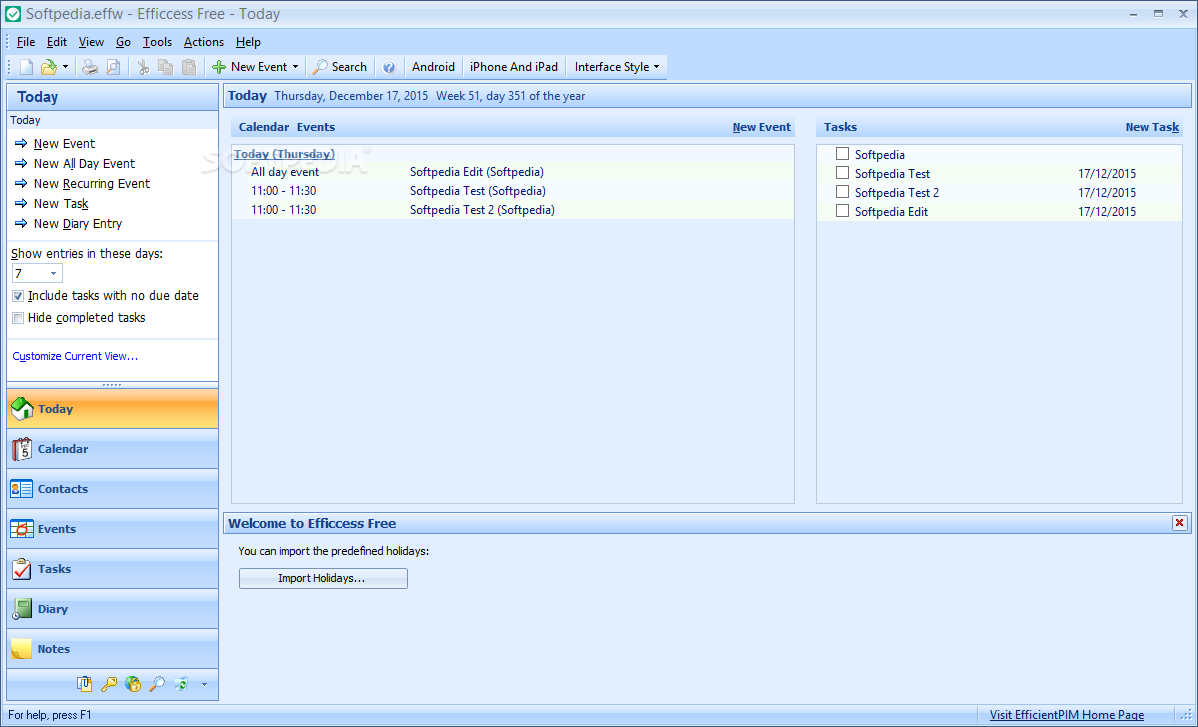Open the Help menu
The height and width of the screenshot is (727, 1198).
248,42
